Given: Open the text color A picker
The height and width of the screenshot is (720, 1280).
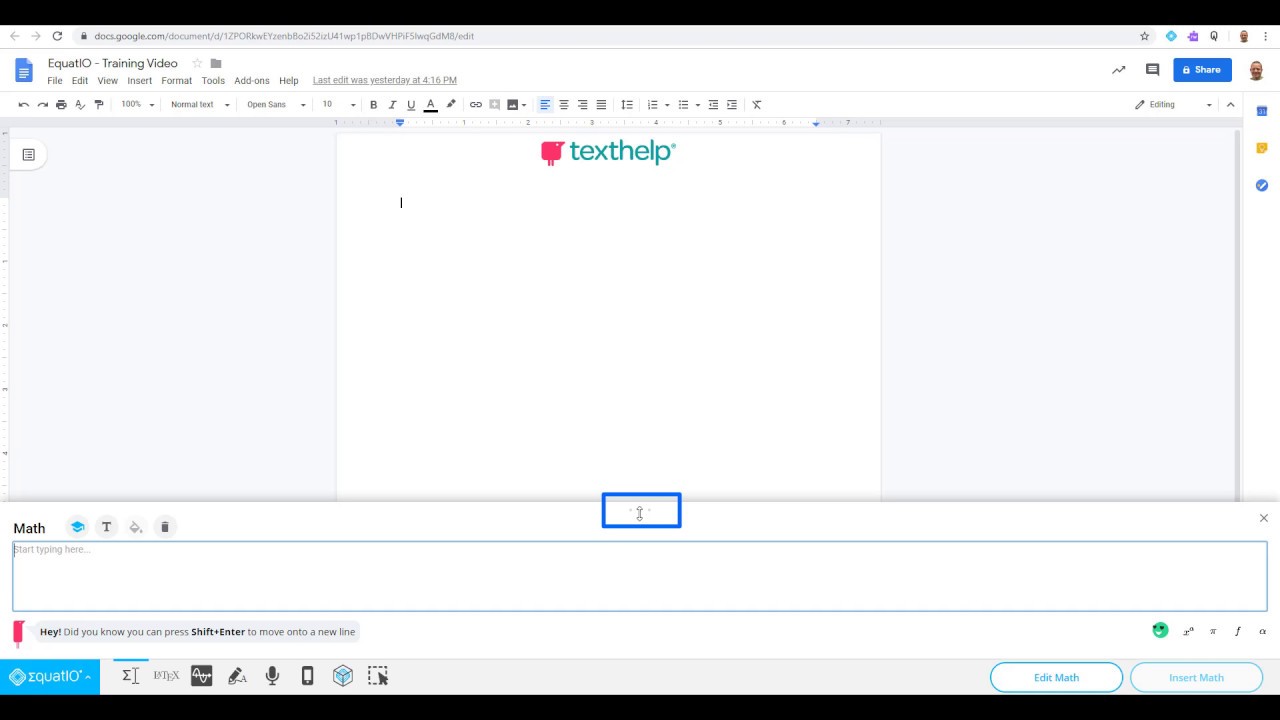Looking at the screenshot, I should [431, 104].
